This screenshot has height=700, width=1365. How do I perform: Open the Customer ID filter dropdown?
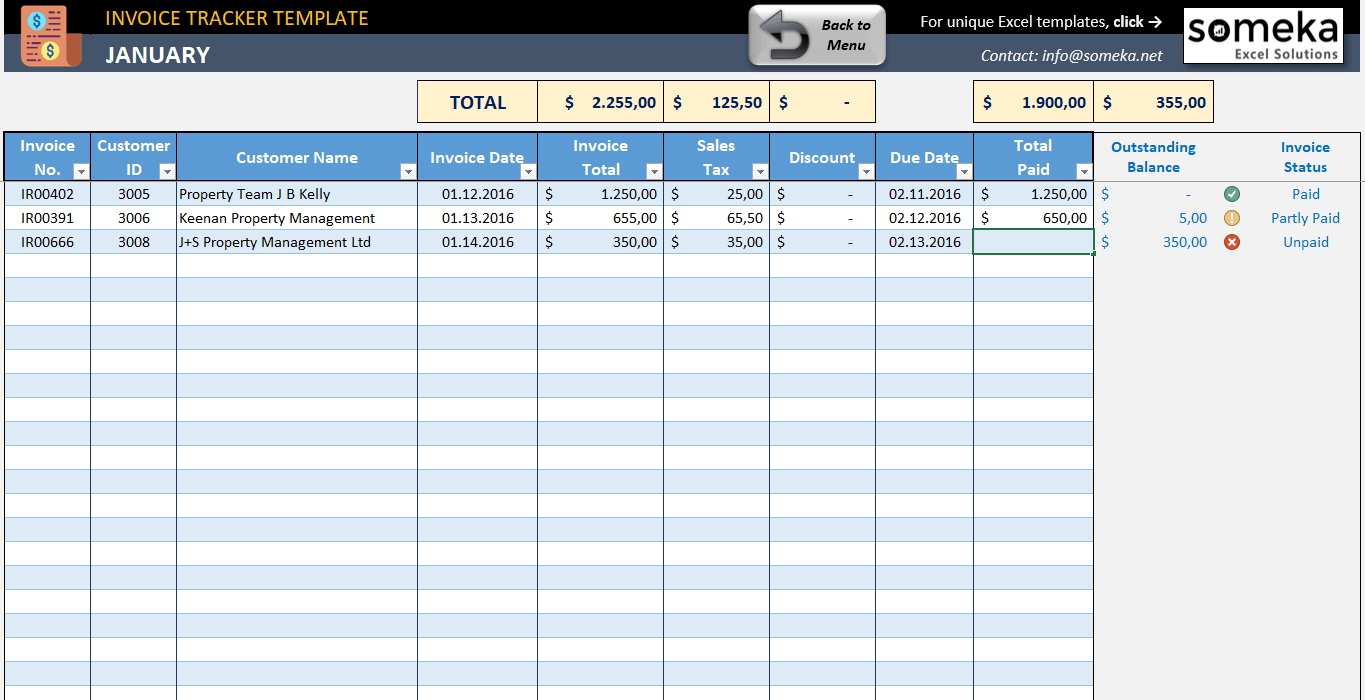pyautogui.click(x=169, y=171)
